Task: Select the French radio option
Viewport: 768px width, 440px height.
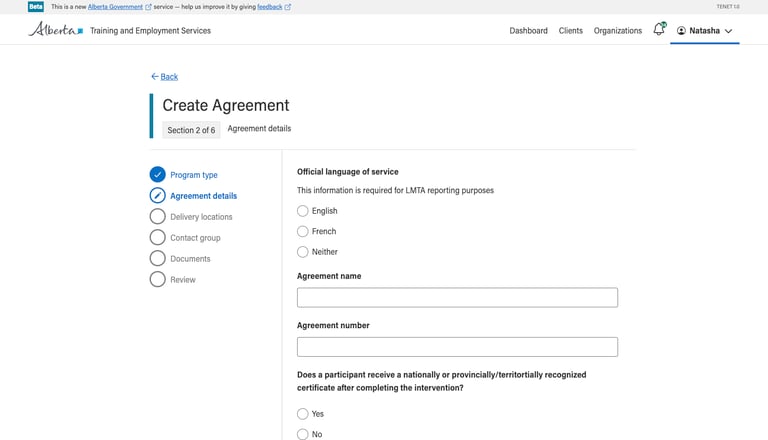Action: (x=303, y=231)
